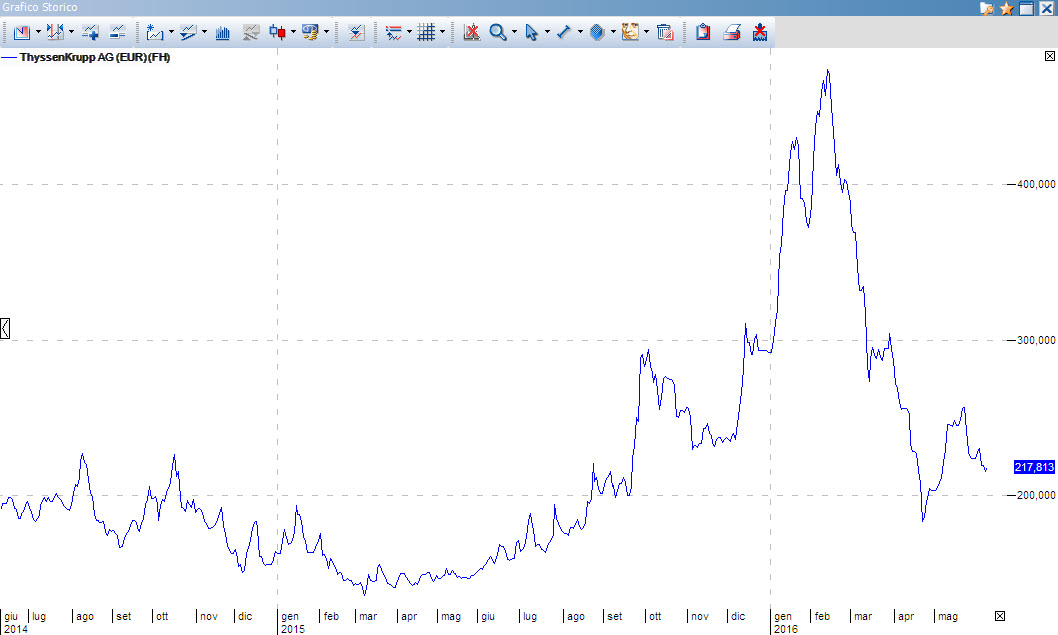Click the greyed-out chart icon
The image size is (1058, 635).
click(x=250, y=32)
